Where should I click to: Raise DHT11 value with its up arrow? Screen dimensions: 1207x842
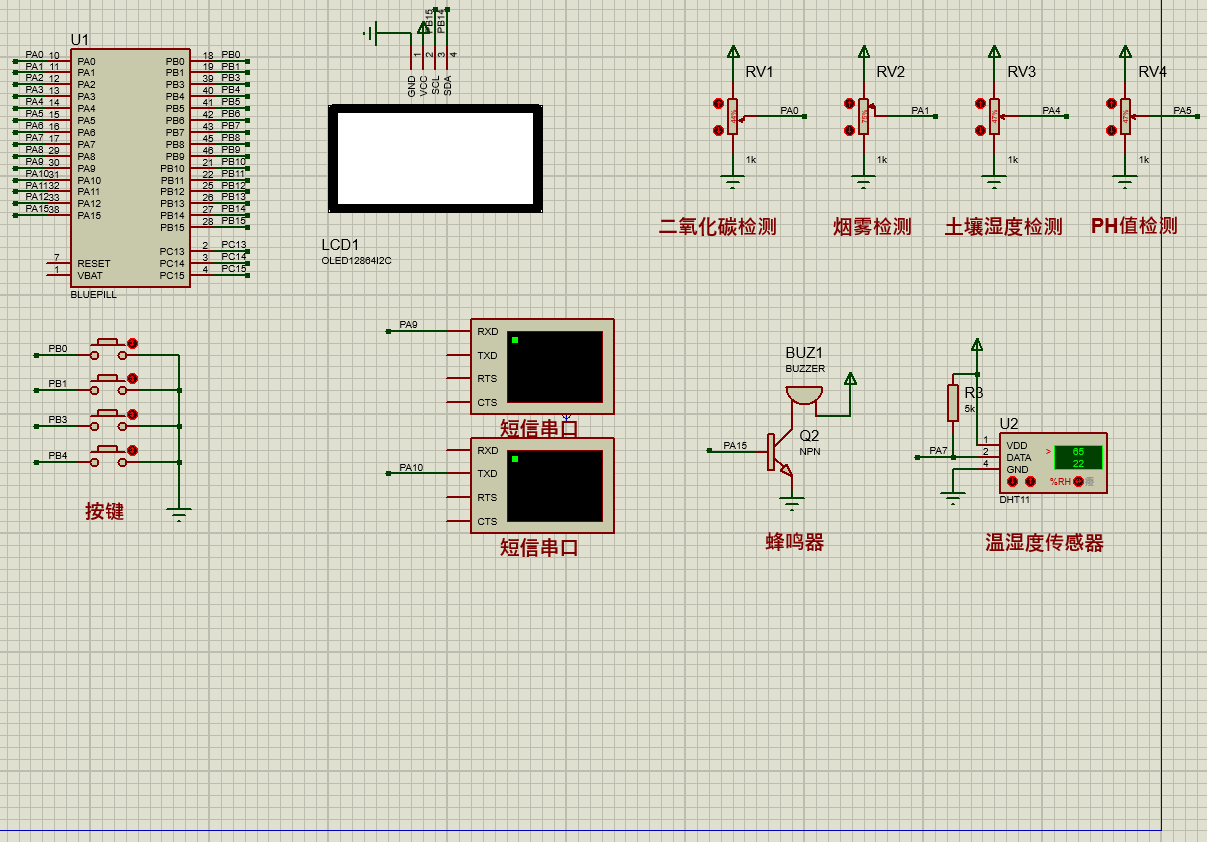coord(1029,482)
